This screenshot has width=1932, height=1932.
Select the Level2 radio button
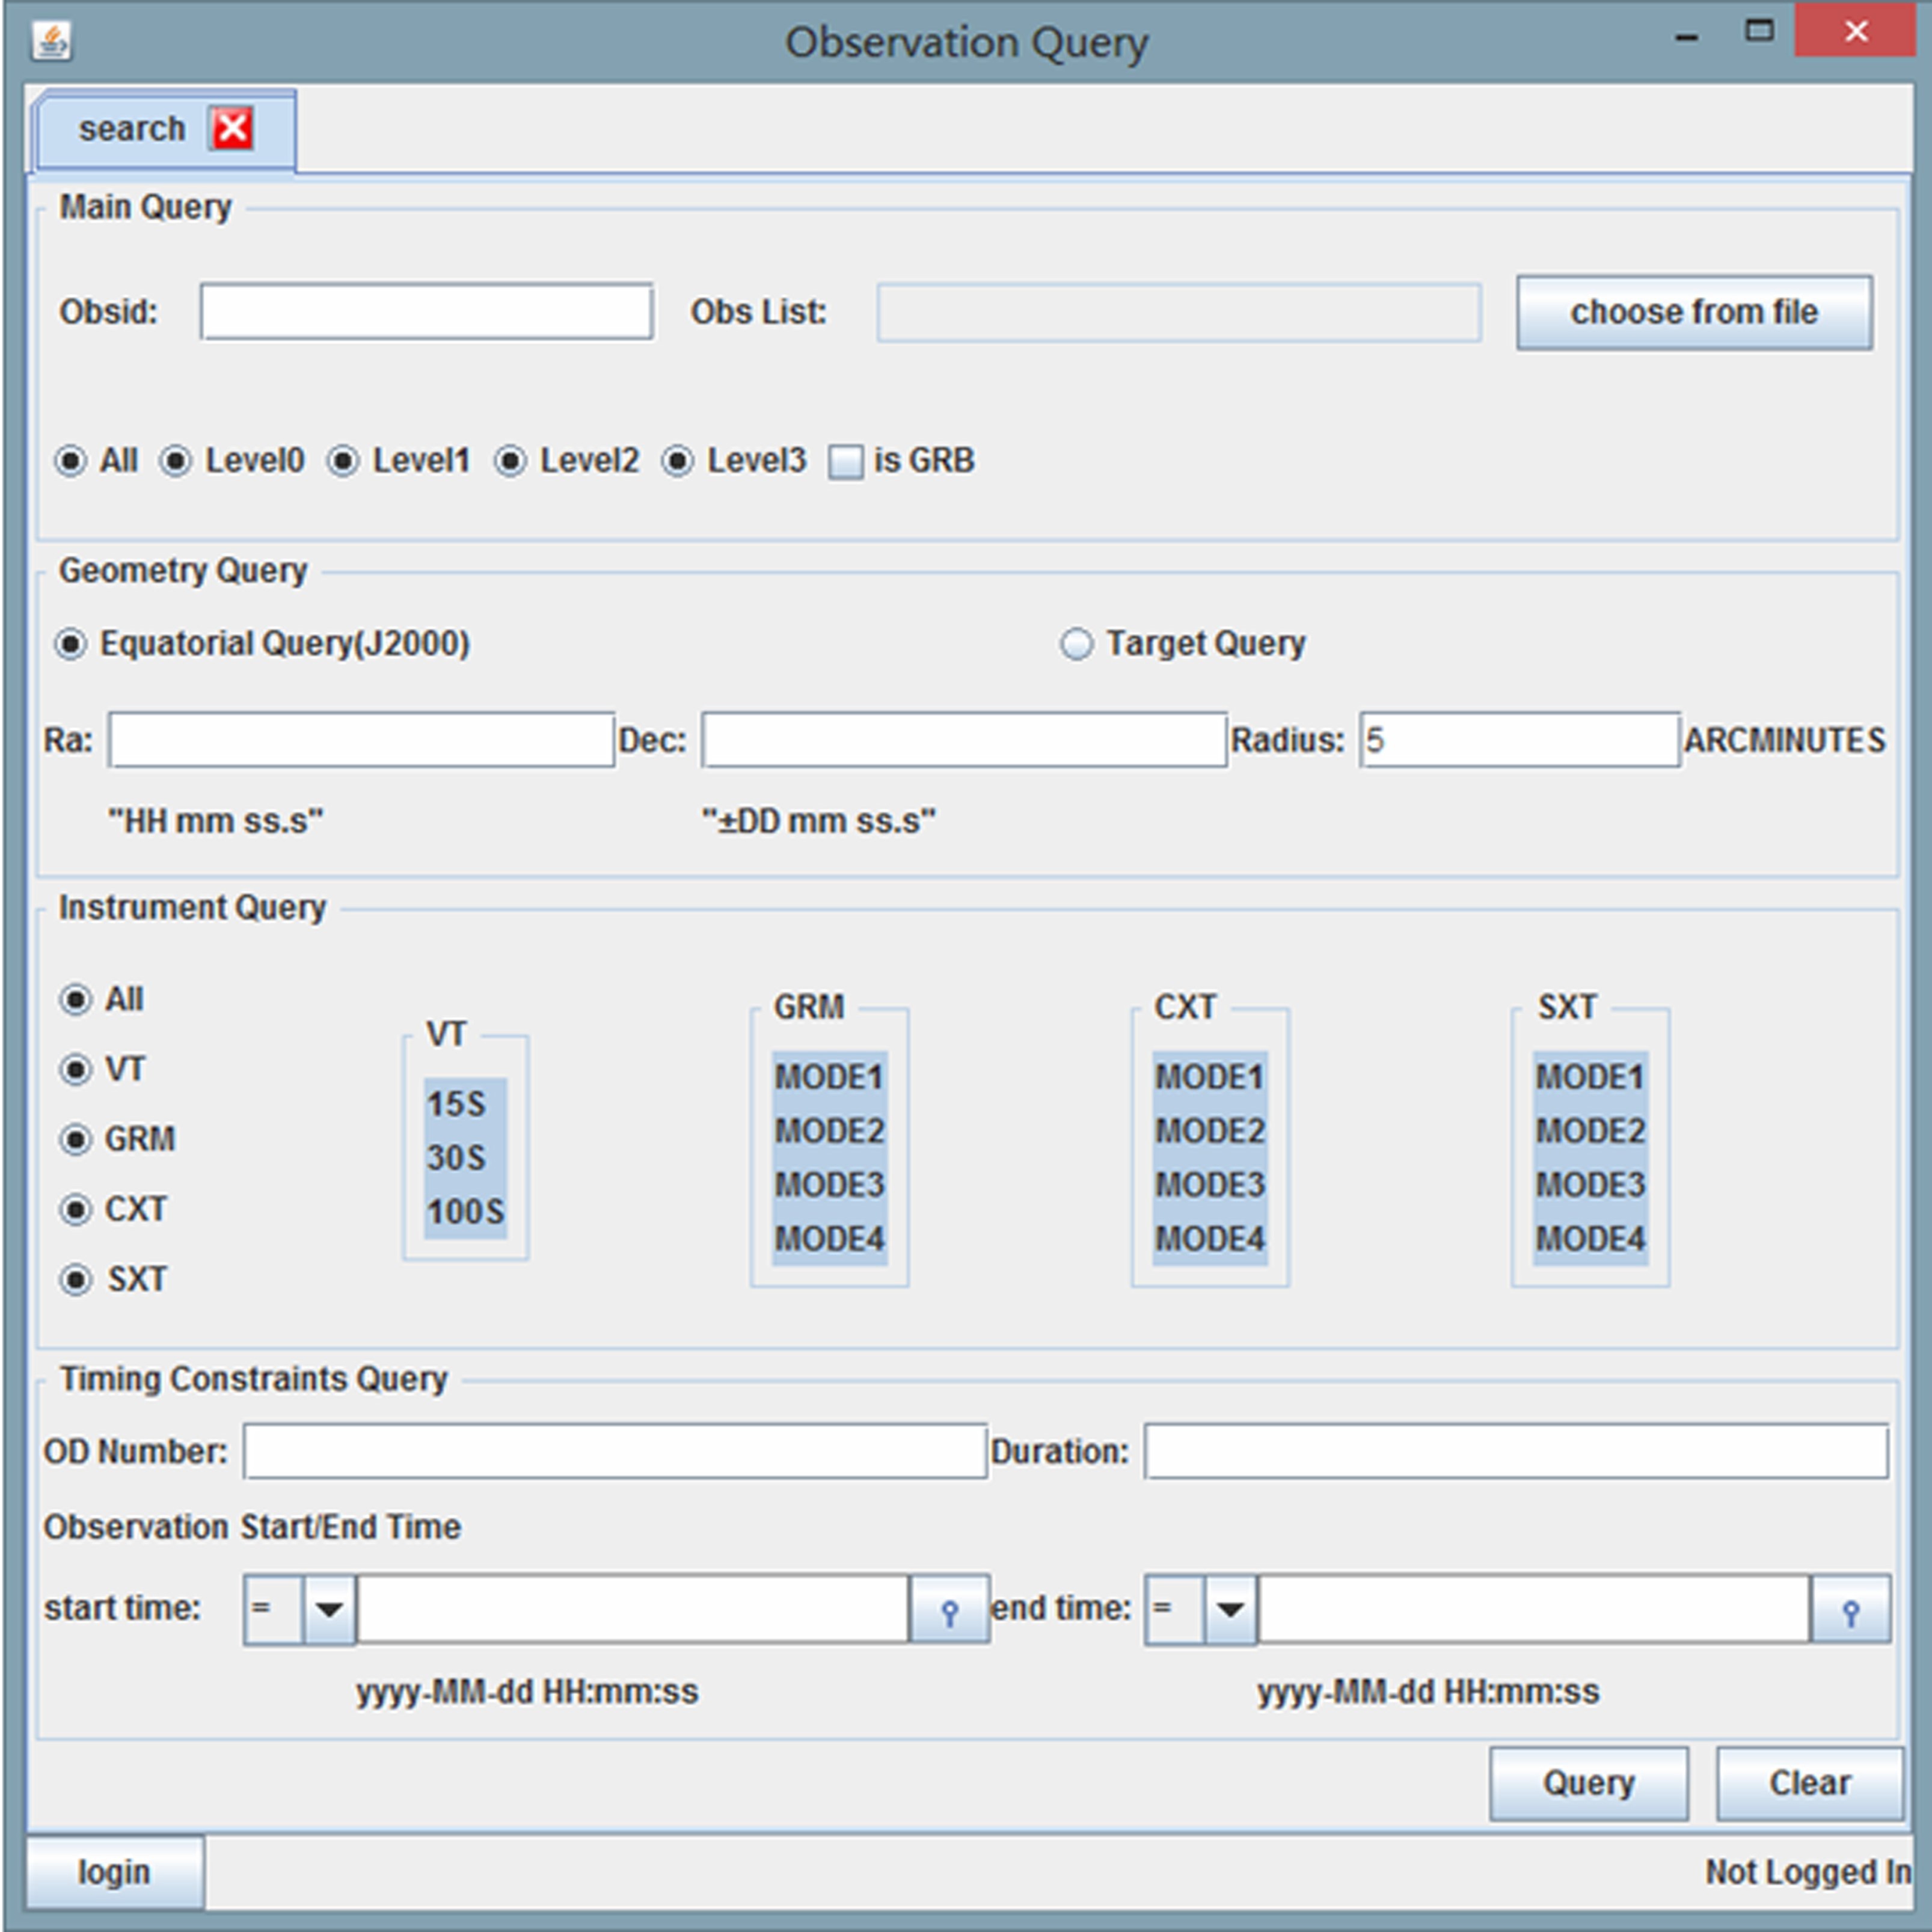(x=511, y=461)
